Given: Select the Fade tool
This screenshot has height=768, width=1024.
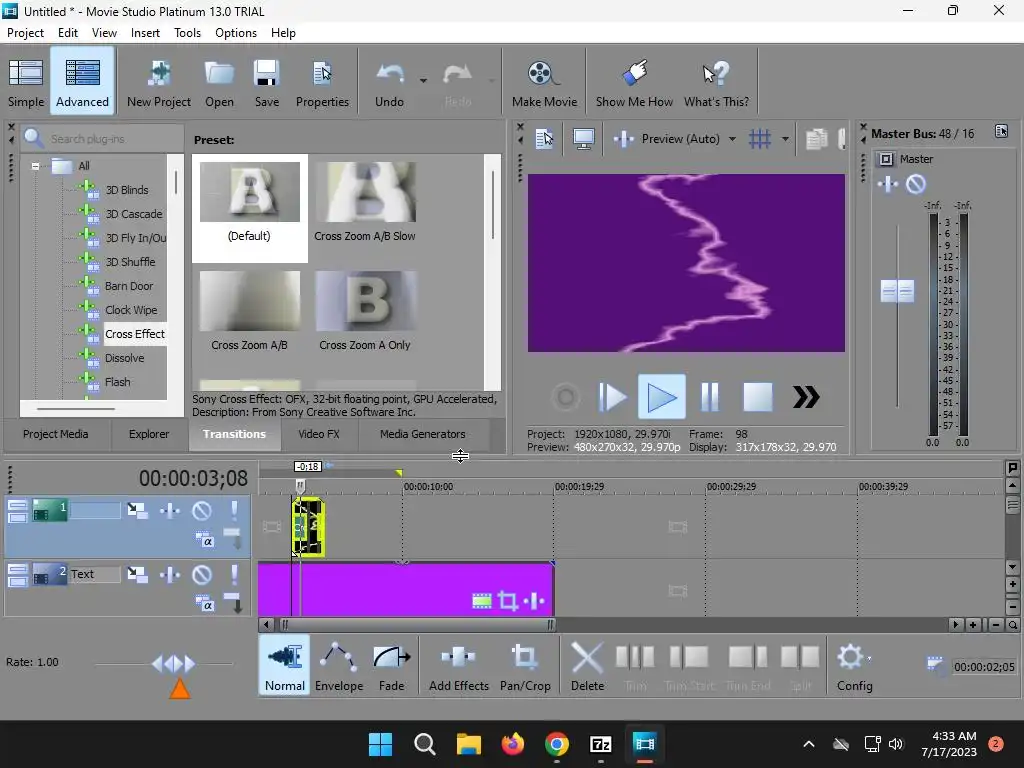Looking at the screenshot, I should (391, 665).
